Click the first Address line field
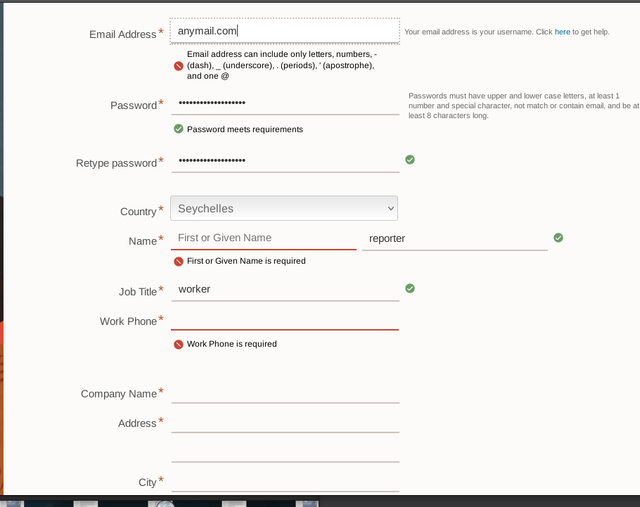Image resolution: width=640 pixels, height=507 pixels. (285, 422)
